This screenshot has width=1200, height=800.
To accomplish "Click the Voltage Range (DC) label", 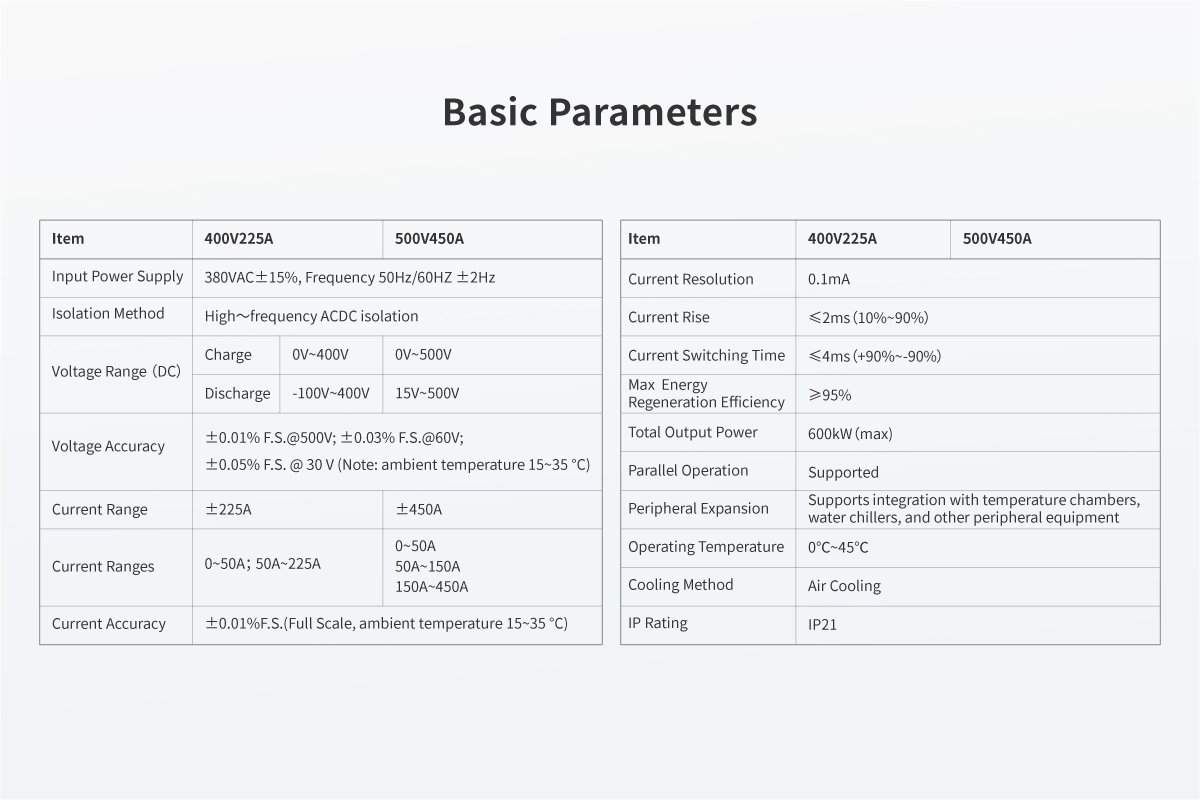I will coord(116,372).
